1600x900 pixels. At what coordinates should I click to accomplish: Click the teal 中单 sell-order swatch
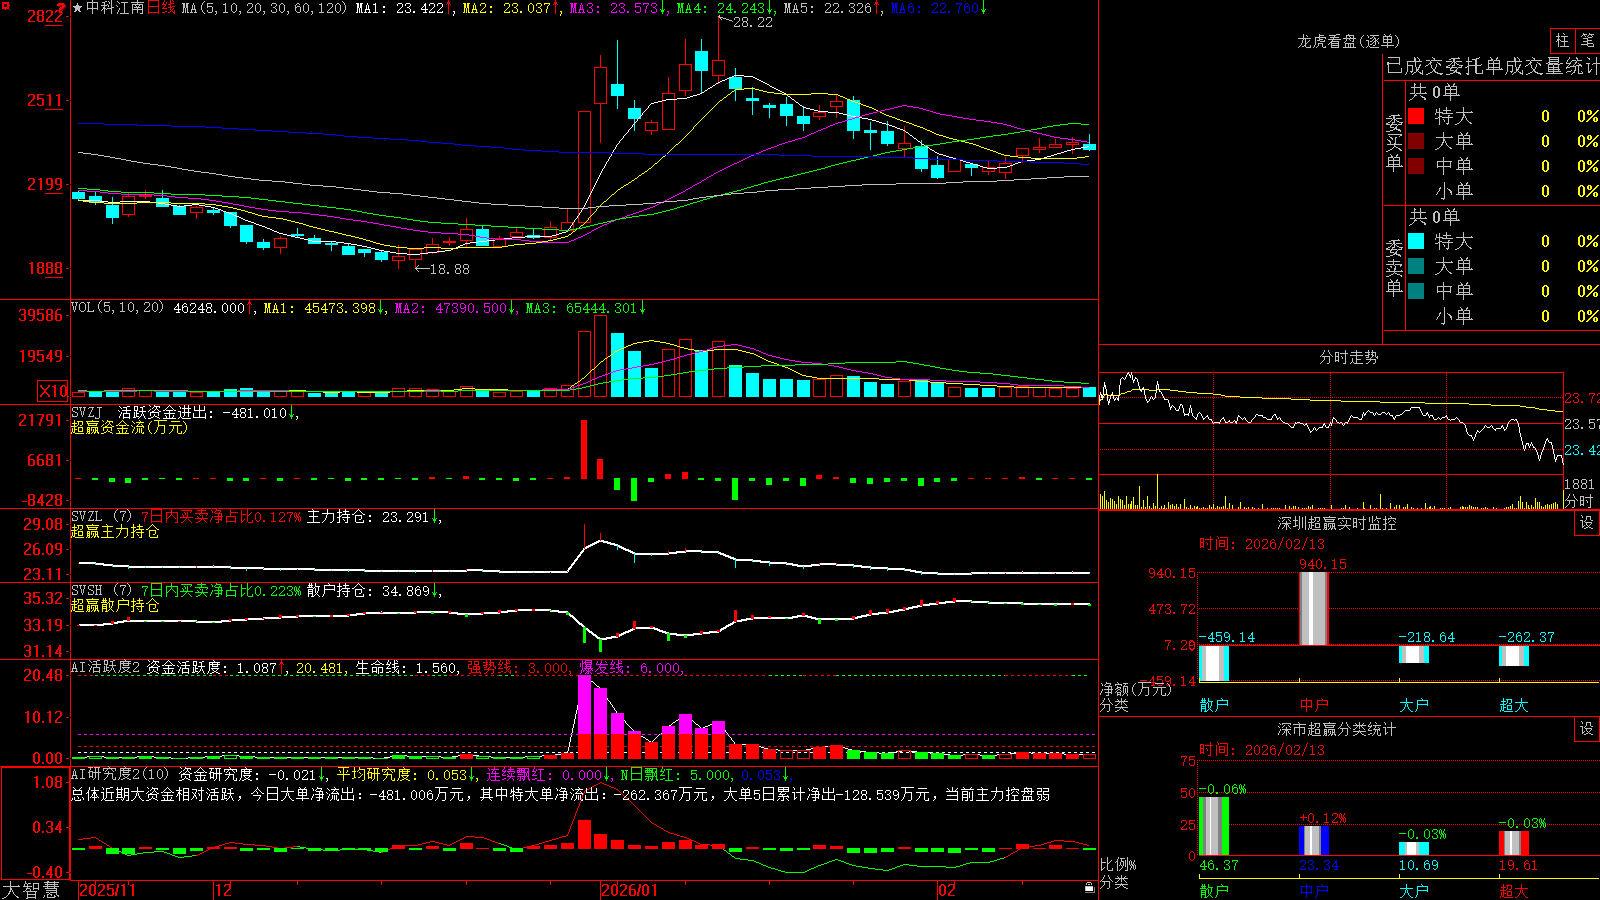coord(1416,291)
